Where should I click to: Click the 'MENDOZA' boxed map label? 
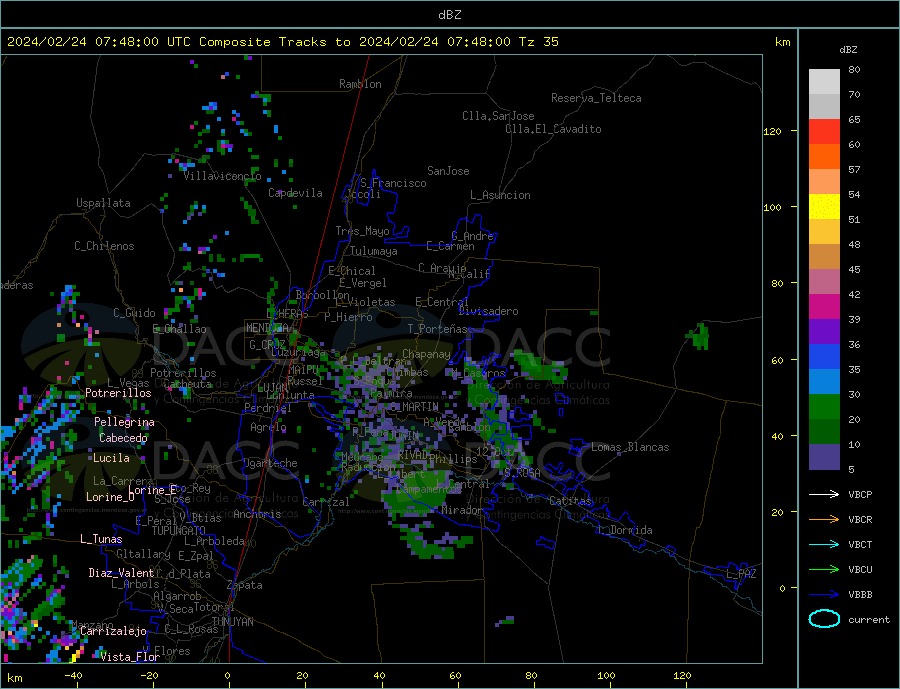click(x=267, y=328)
